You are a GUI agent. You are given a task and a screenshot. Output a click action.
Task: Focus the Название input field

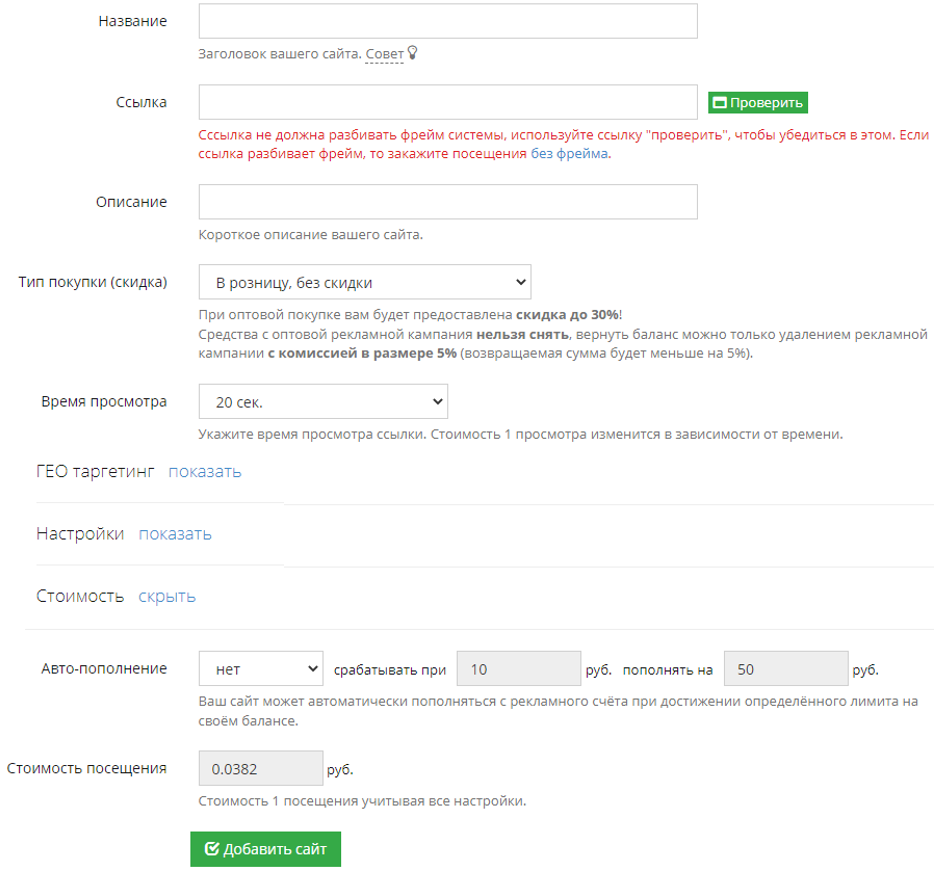[x=448, y=21]
